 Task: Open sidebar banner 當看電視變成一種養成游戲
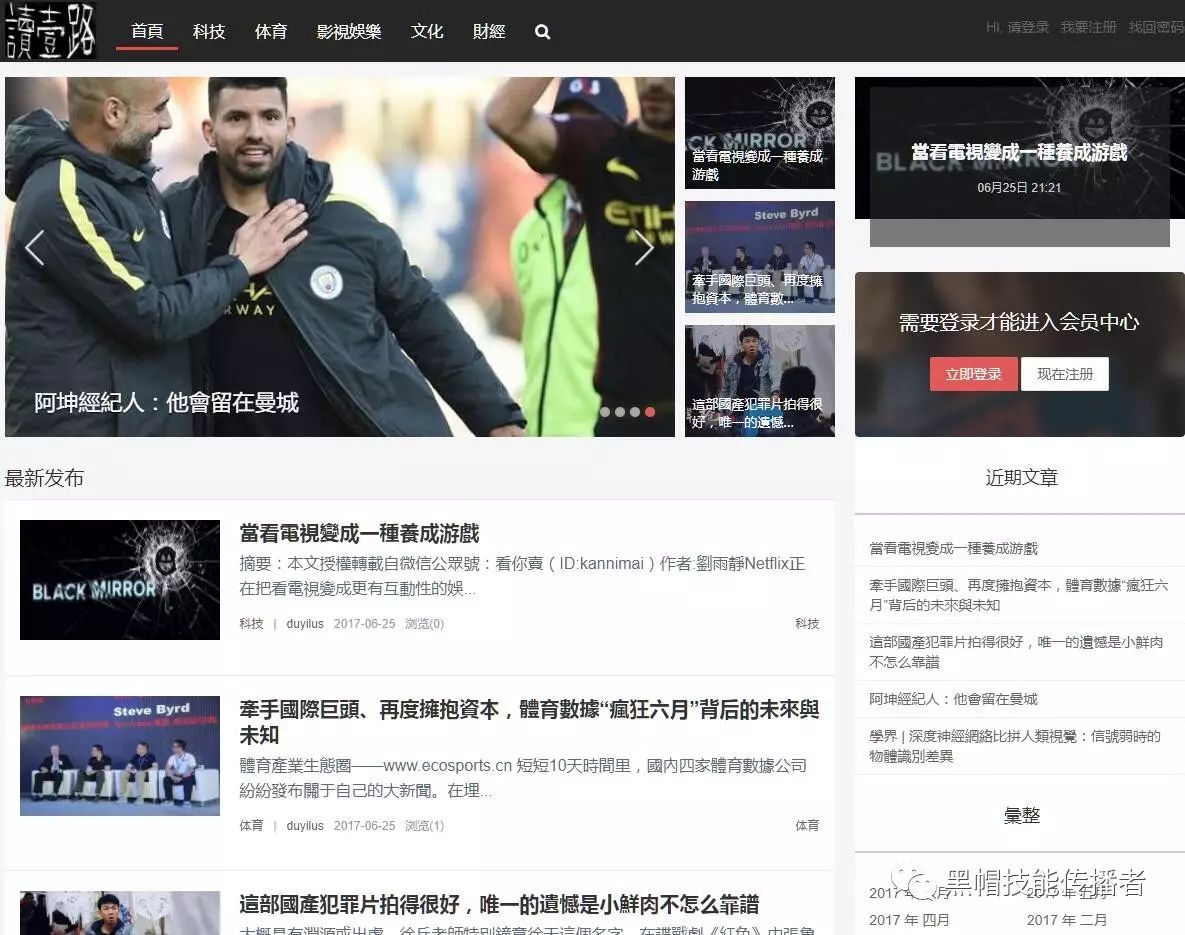(1019, 152)
